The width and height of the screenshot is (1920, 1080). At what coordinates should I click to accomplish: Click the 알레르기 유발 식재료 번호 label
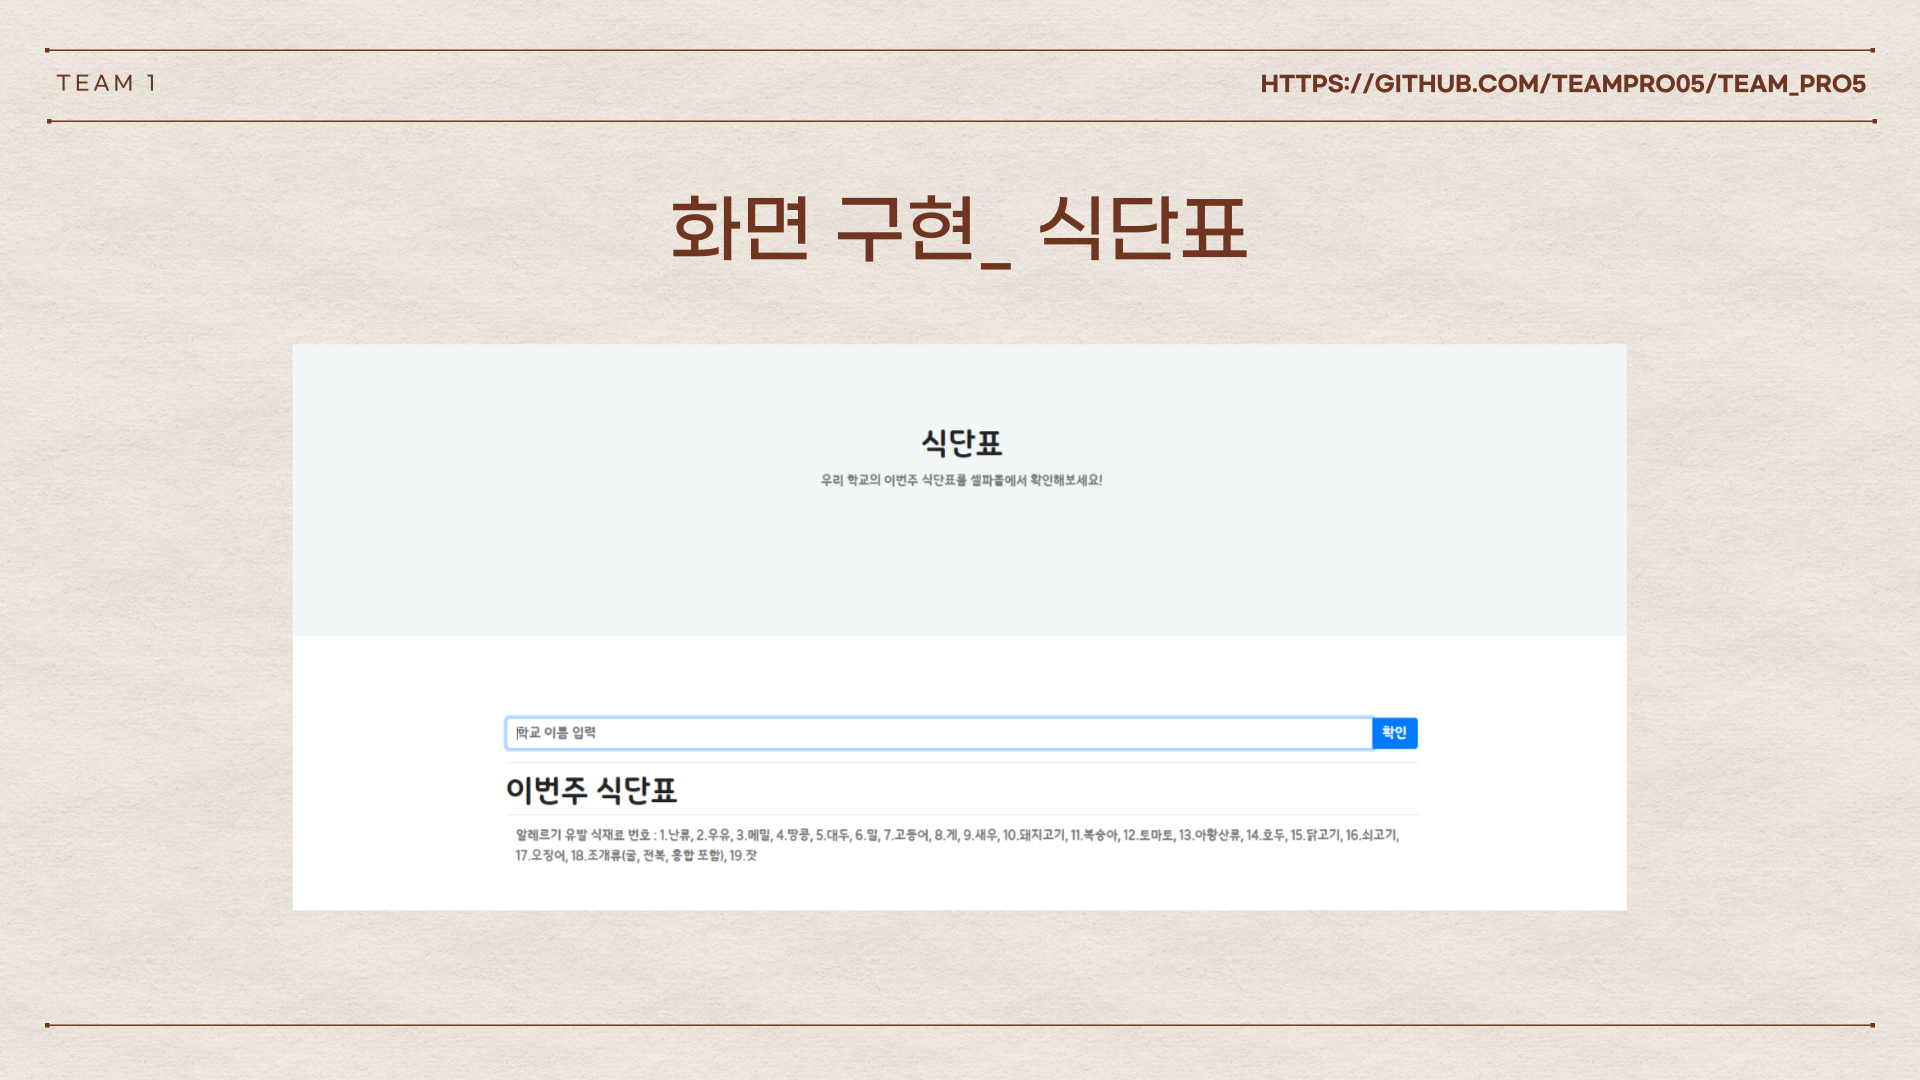coord(583,835)
